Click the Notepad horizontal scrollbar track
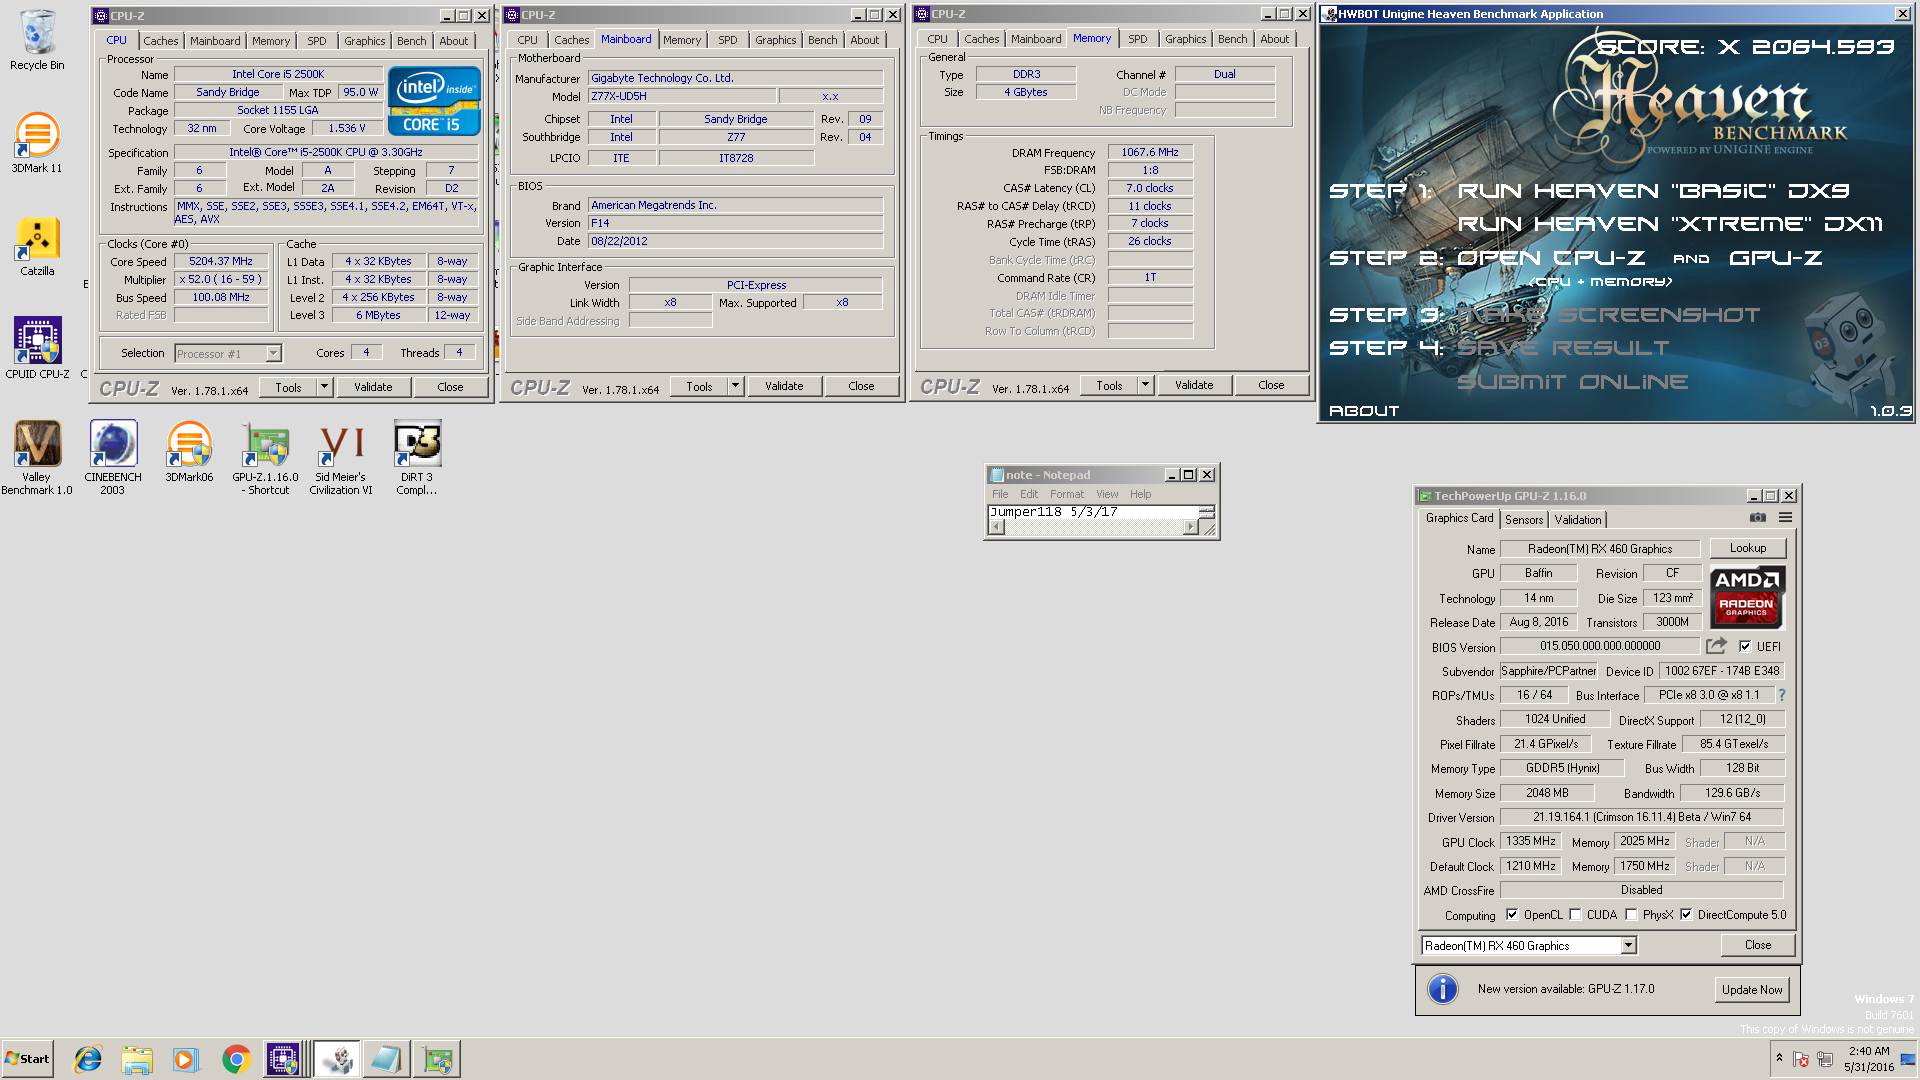The image size is (1920, 1080). [x=1095, y=527]
